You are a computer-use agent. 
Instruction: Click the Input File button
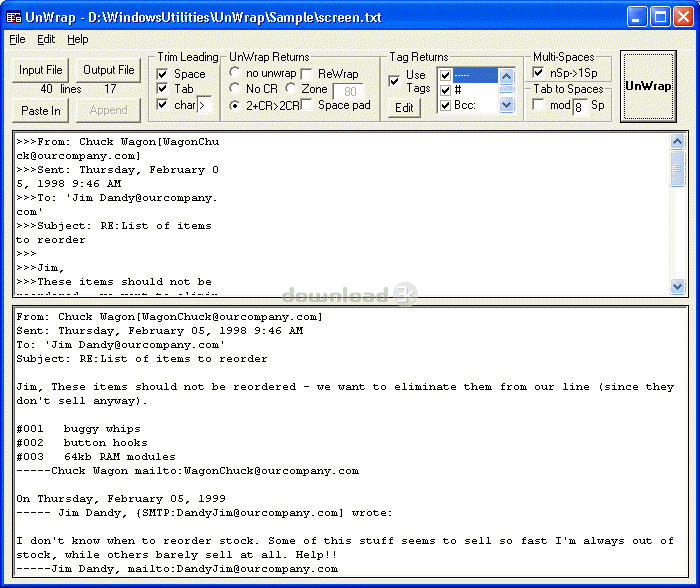(41, 70)
